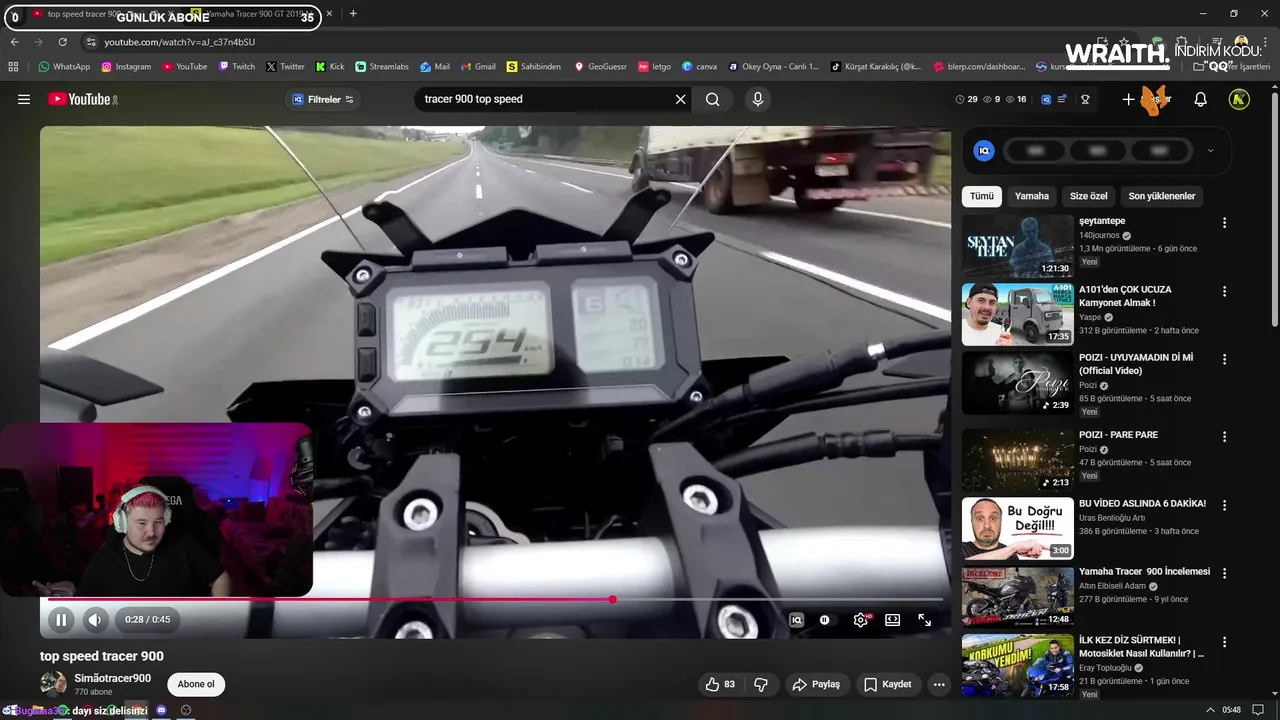Open the 'BU VİDEO ASLINDA 6 DAKİKA!' title

click(1142, 503)
